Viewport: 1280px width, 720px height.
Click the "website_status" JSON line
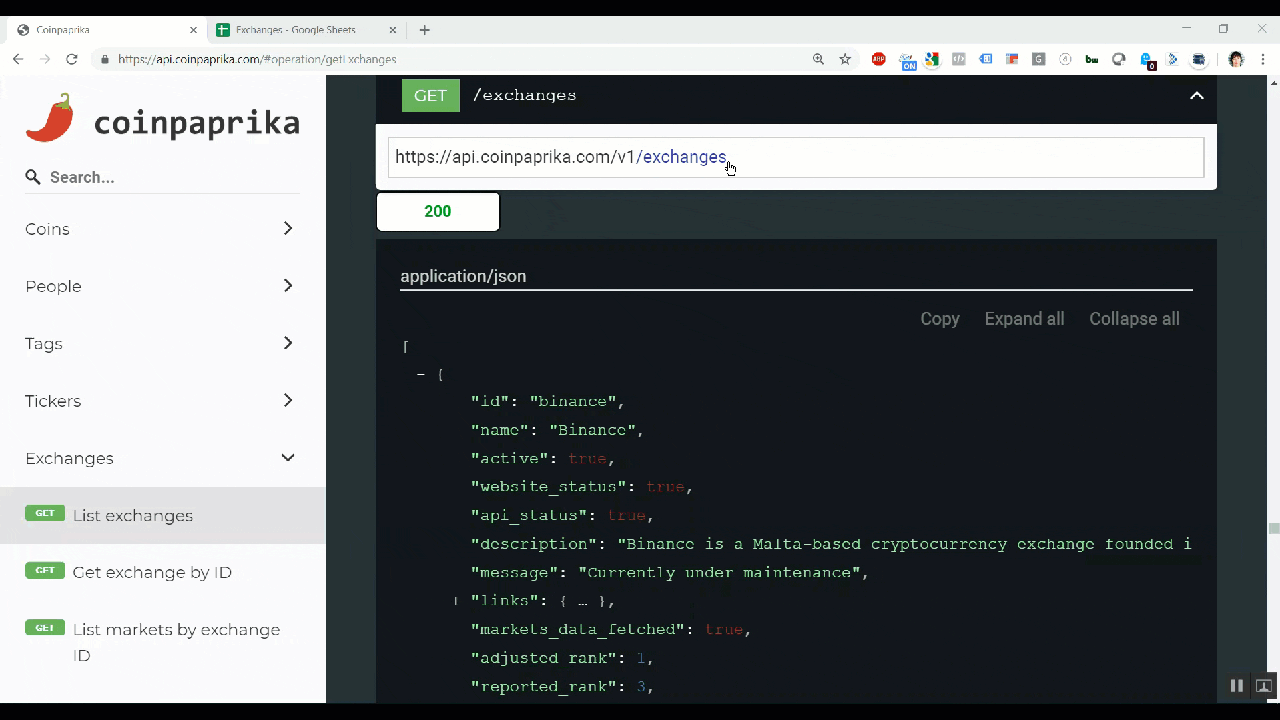582,487
